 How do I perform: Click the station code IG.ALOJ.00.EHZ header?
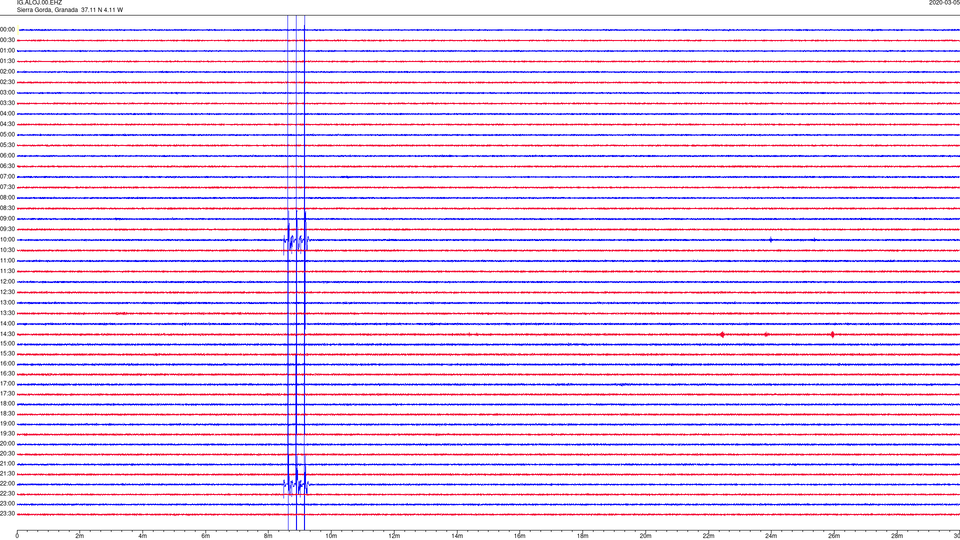tap(39, 3)
